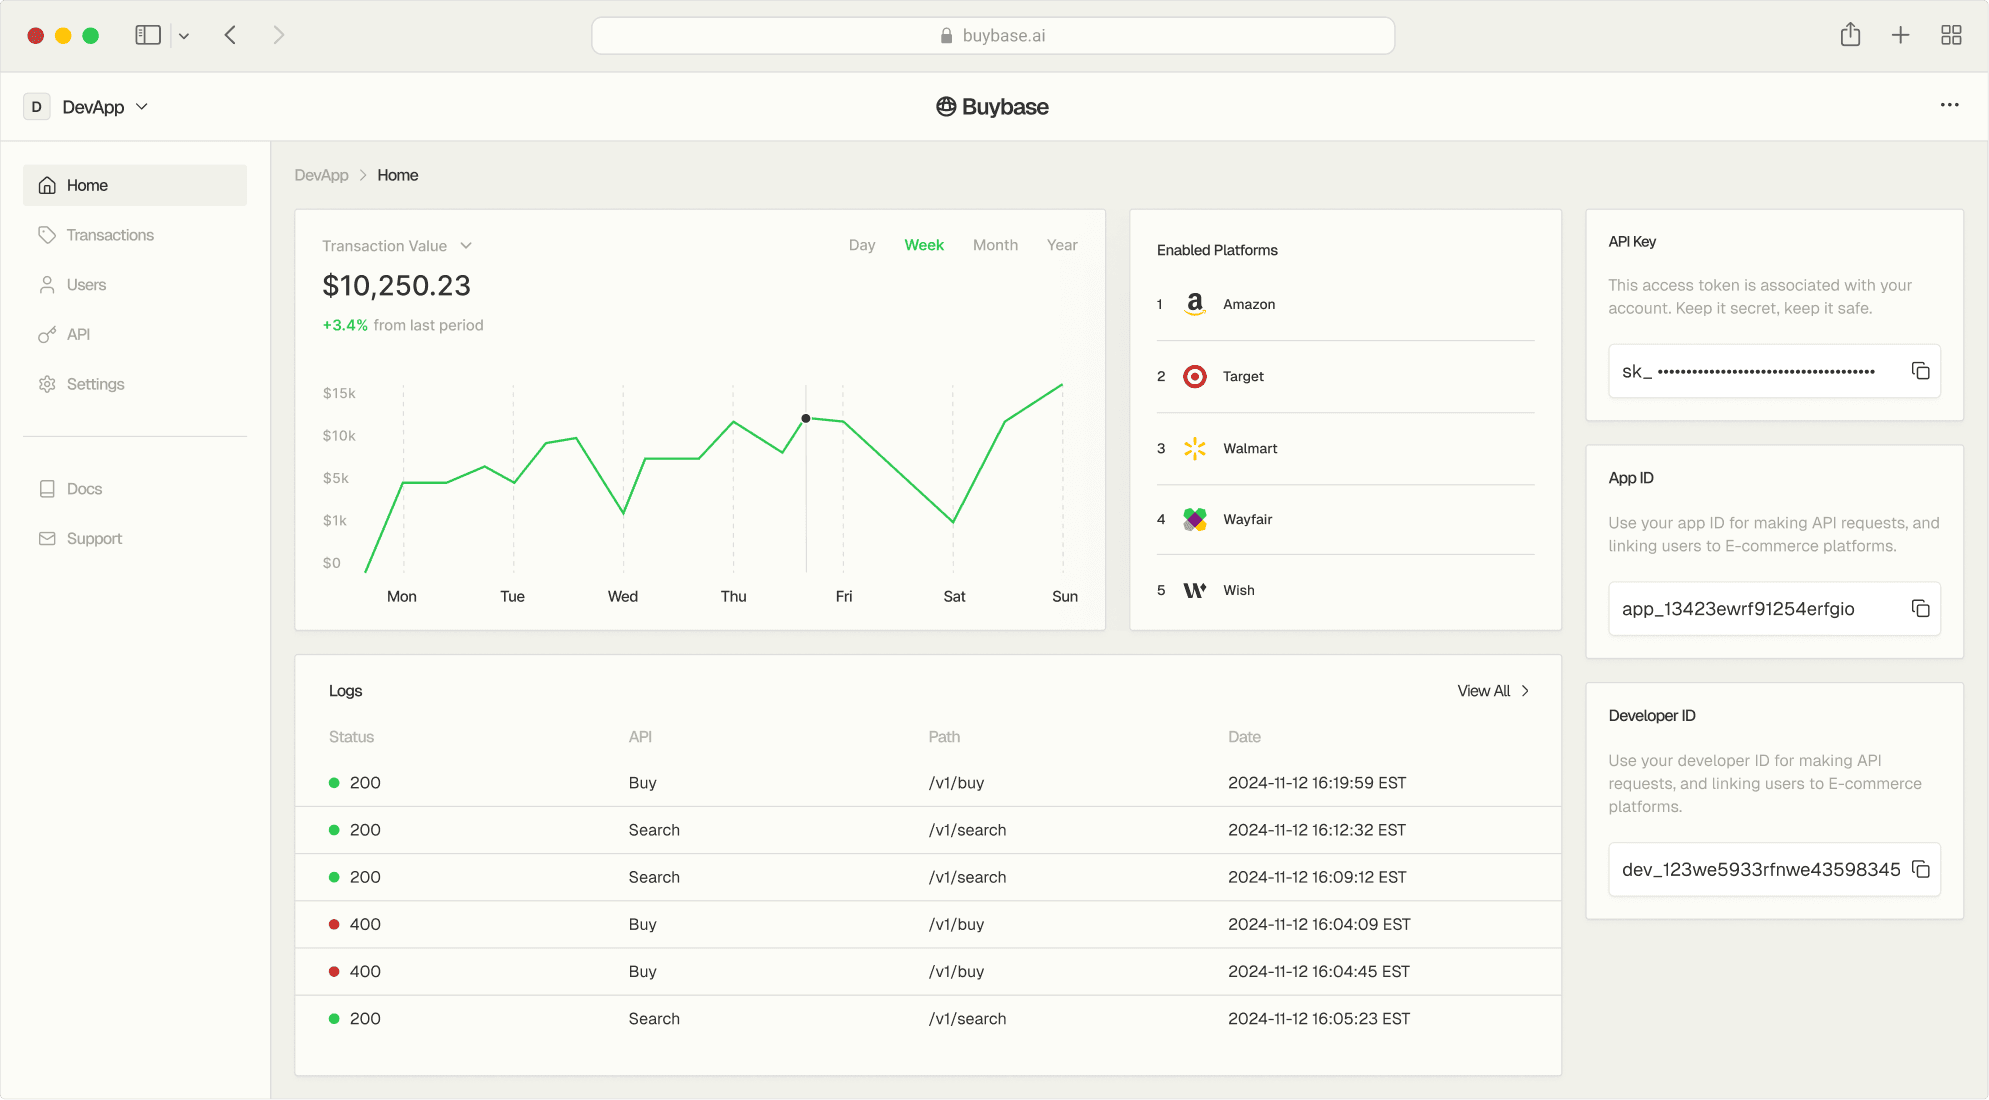Click the DevApp breadcrumb link
Viewport: 1989px width, 1100px height.
(x=321, y=175)
